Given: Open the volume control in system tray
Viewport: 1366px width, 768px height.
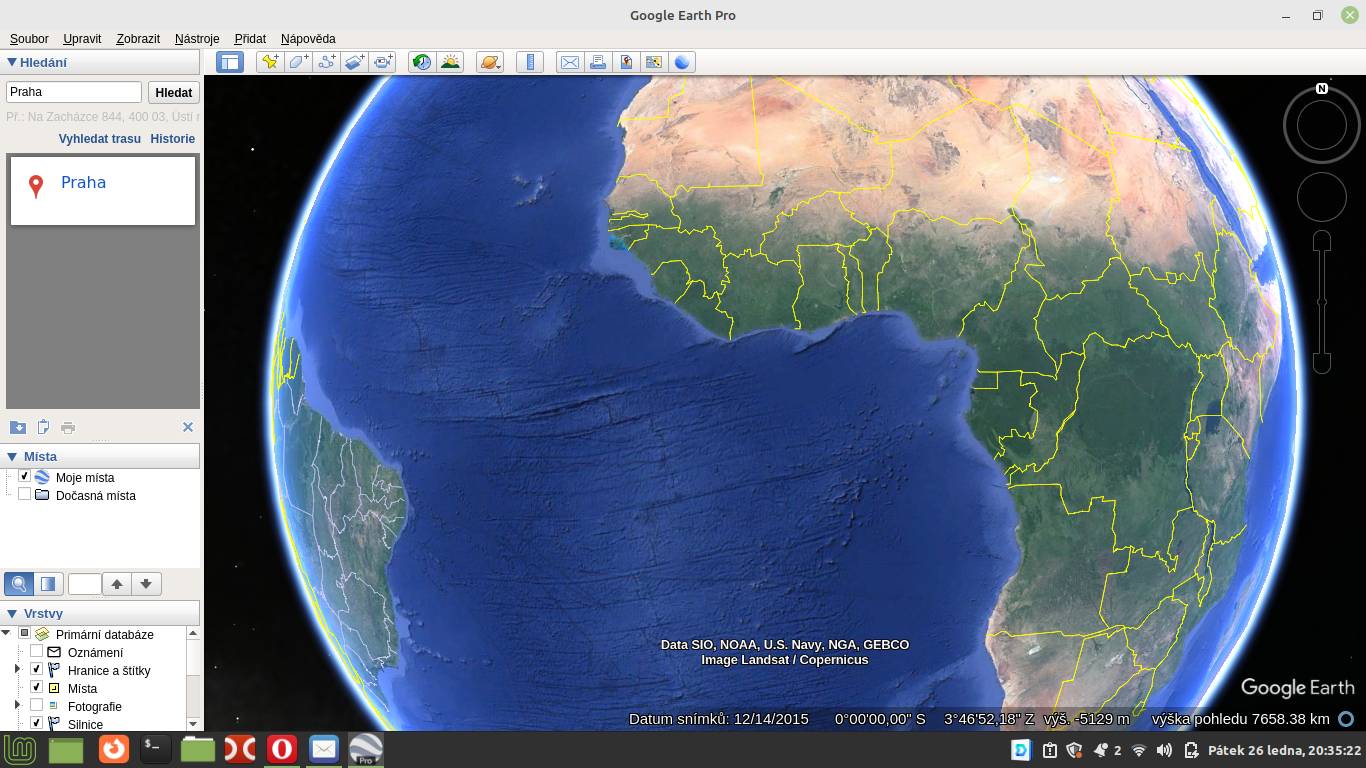Looking at the screenshot, I should click(1164, 750).
